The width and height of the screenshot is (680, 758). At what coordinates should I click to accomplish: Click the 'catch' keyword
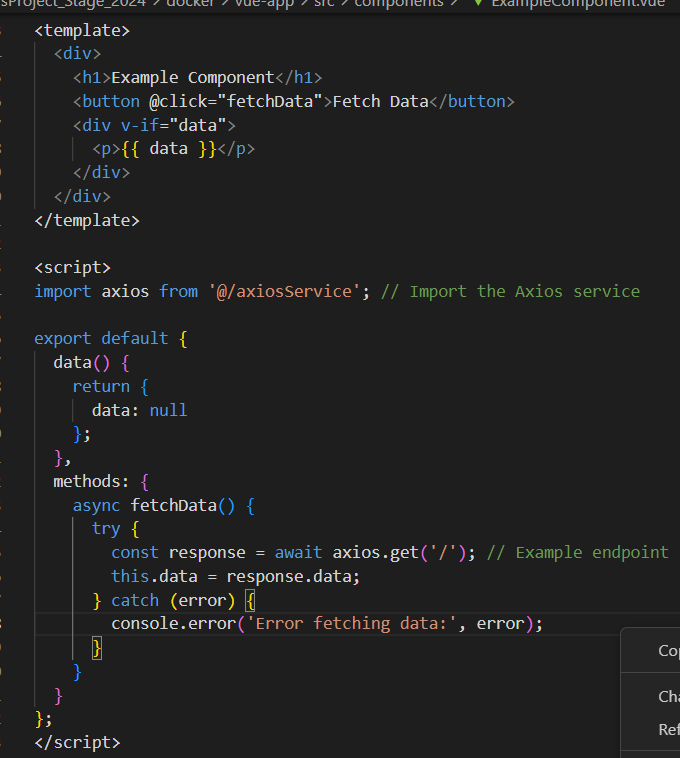[x=135, y=600]
